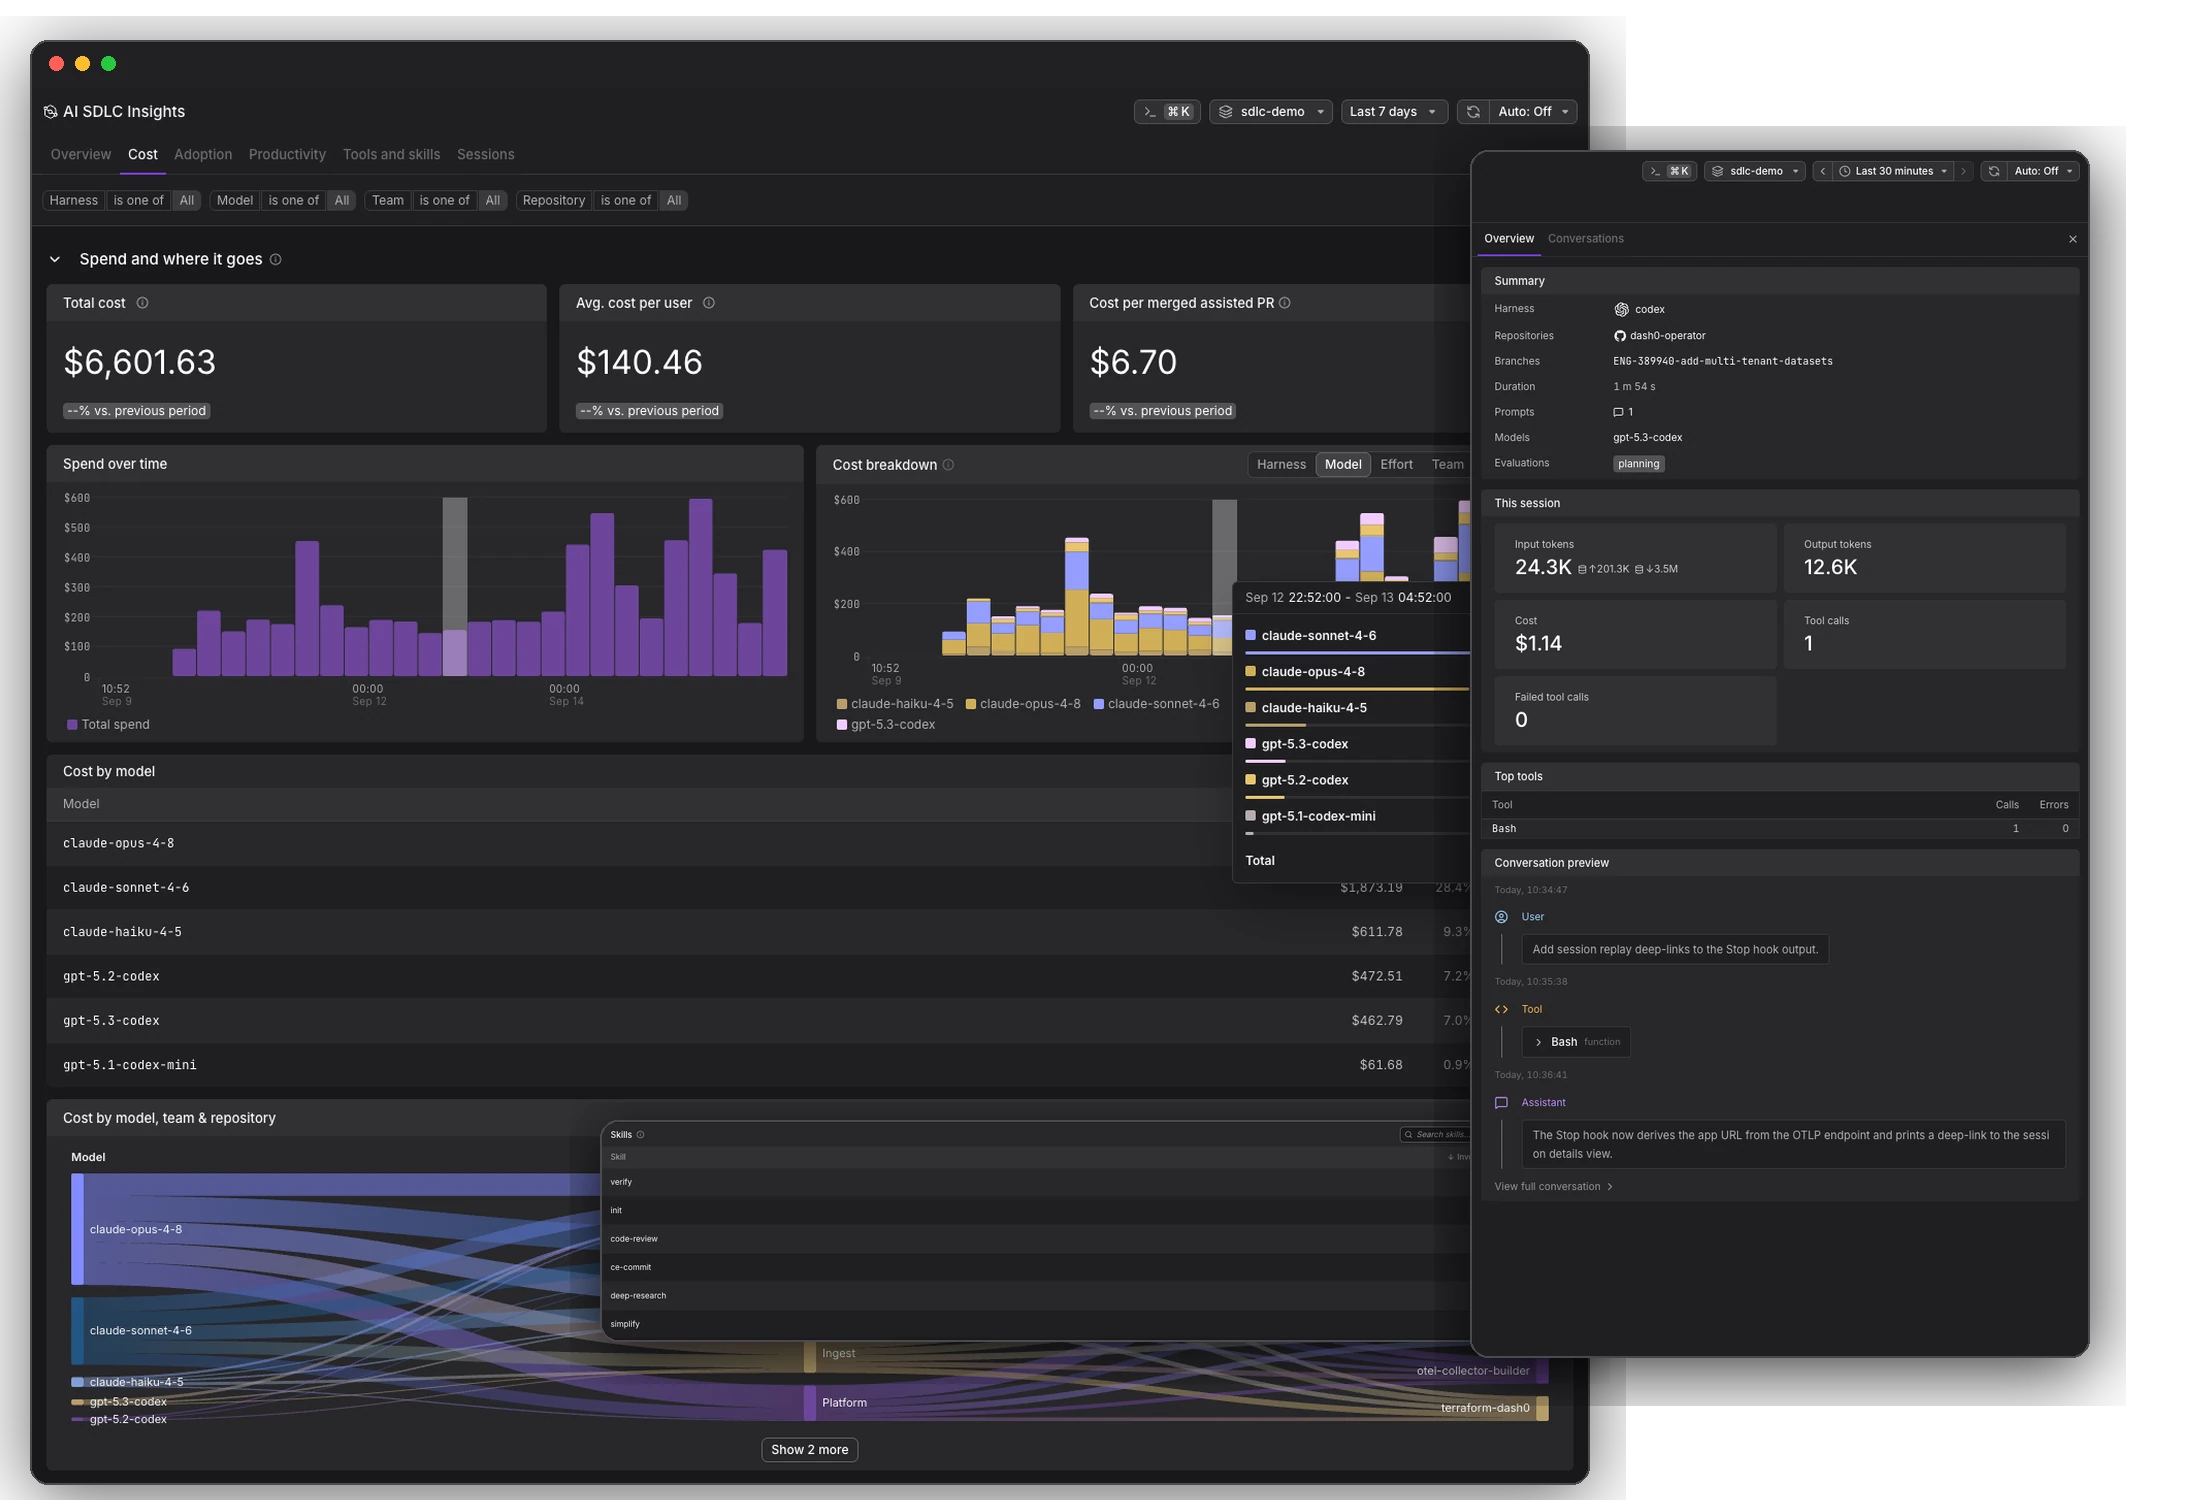Open command palette ⌘K in session panel
Screen dimensions: 2200x1500
[x=1670, y=171]
